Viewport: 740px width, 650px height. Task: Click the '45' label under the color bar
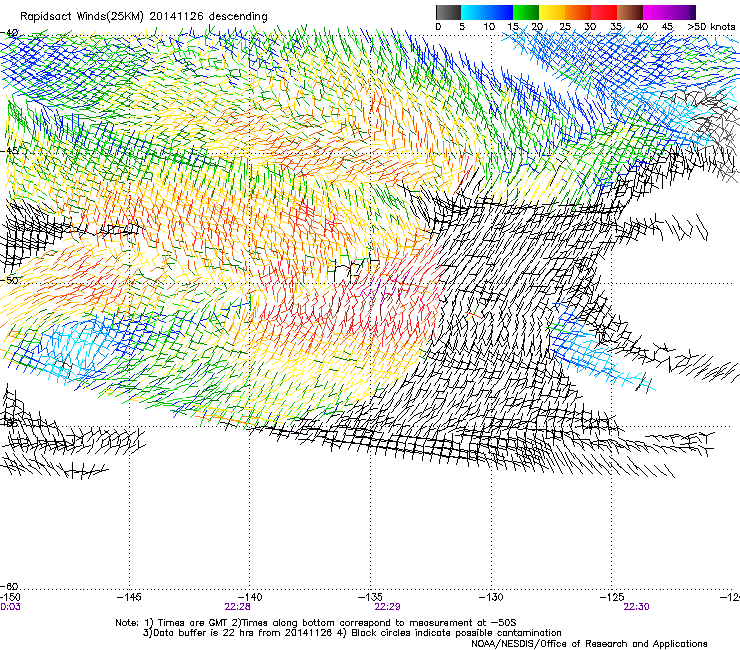click(666, 27)
